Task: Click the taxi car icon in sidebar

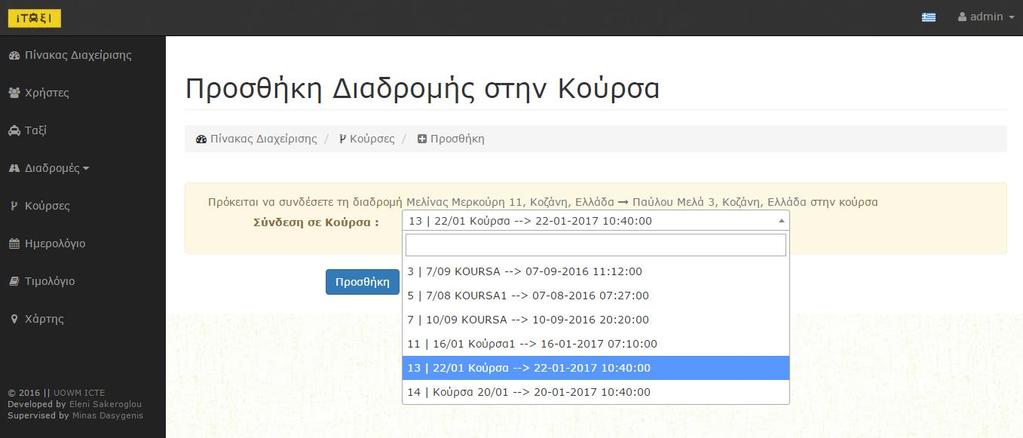Action: click(14, 131)
